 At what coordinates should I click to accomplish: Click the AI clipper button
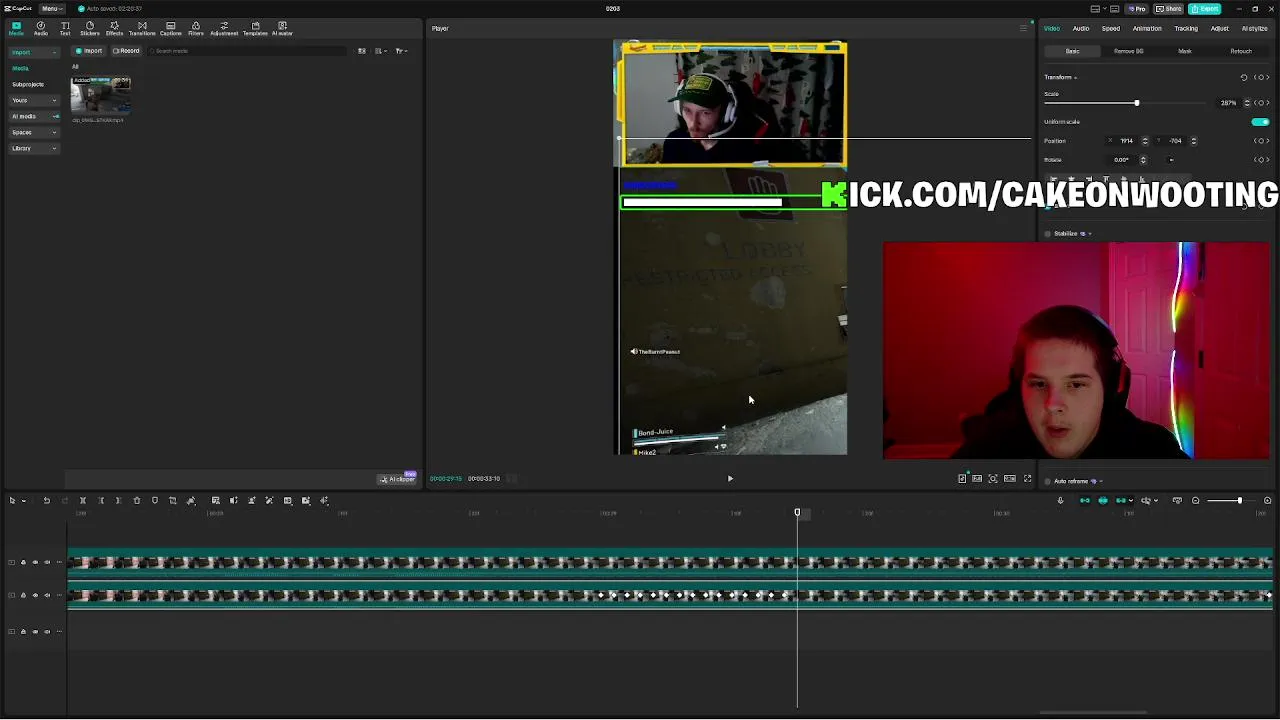pos(397,479)
